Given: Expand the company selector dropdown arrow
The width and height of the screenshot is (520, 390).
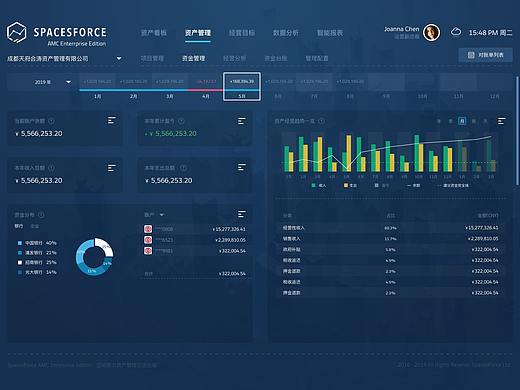Looking at the screenshot, I should pyautogui.click(x=119, y=59).
